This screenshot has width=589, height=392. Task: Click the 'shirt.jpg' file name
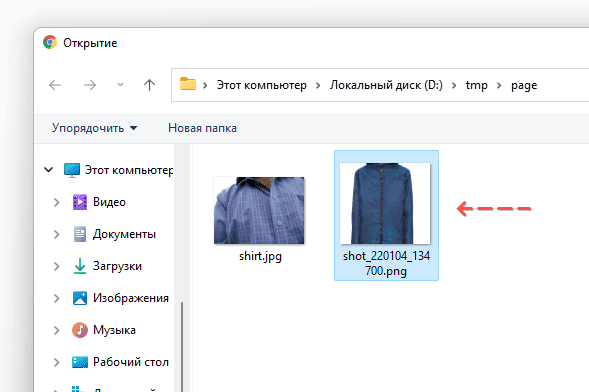[260, 256]
